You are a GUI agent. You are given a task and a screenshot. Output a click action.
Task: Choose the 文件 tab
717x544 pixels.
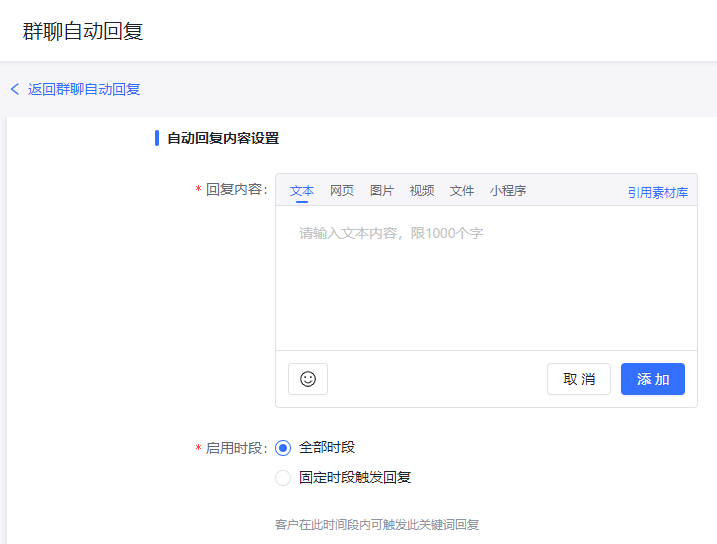pyautogui.click(x=462, y=191)
